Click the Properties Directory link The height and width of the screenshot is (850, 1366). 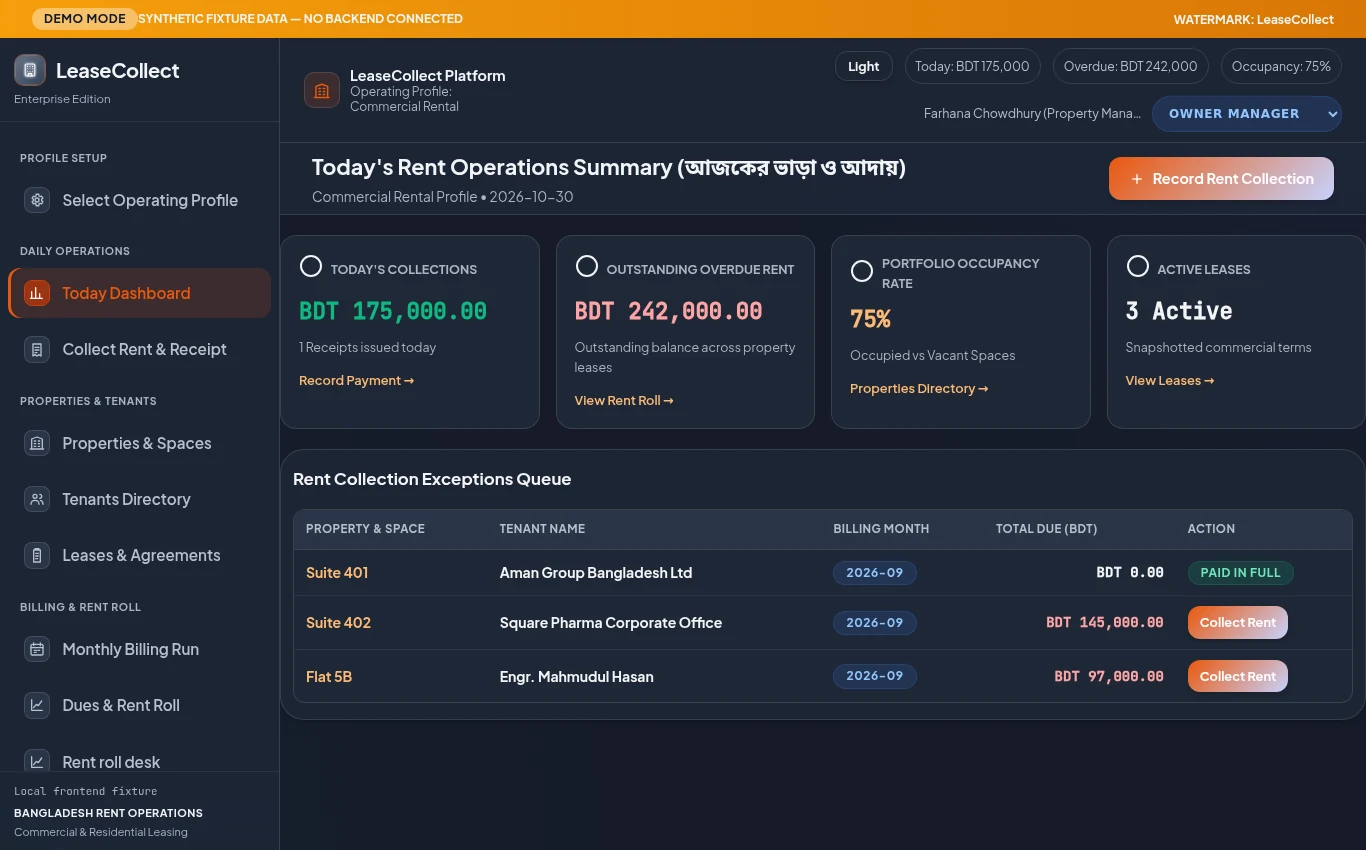919,388
